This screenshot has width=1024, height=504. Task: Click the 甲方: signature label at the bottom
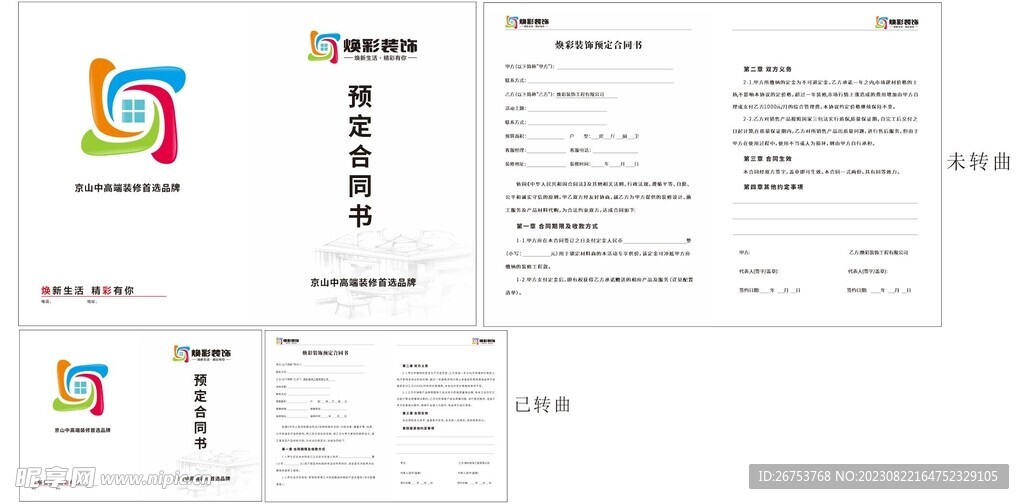pyautogui.click(x=744, y=253)
